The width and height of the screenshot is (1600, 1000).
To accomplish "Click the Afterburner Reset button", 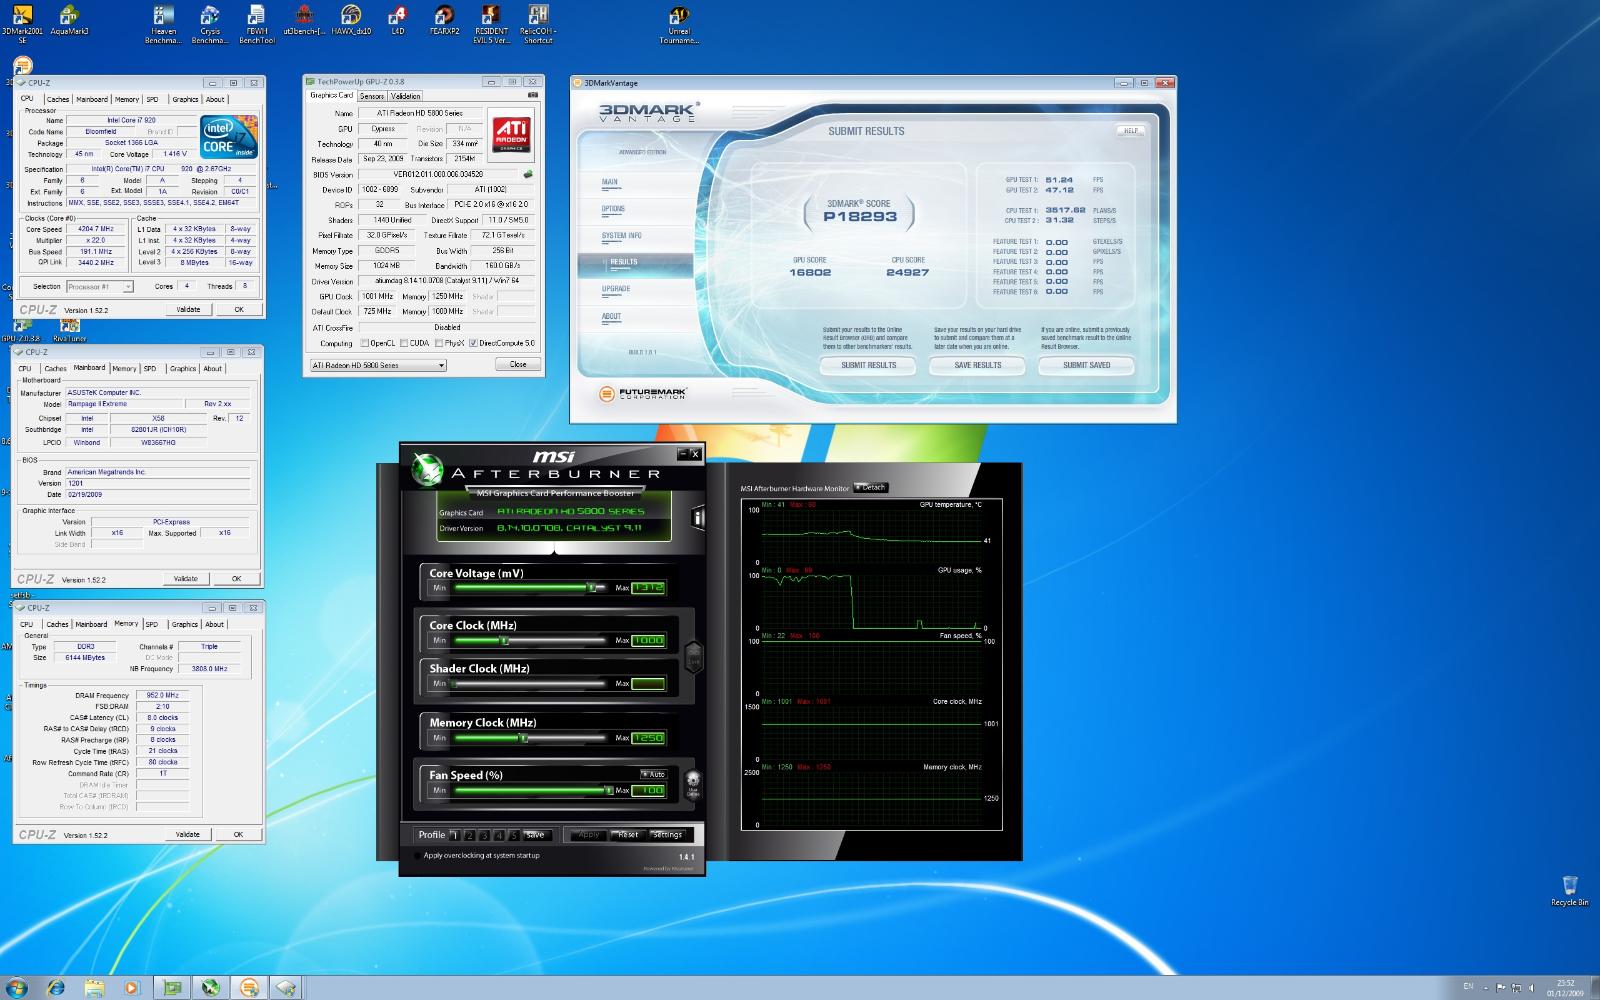I will click(628, 835).
